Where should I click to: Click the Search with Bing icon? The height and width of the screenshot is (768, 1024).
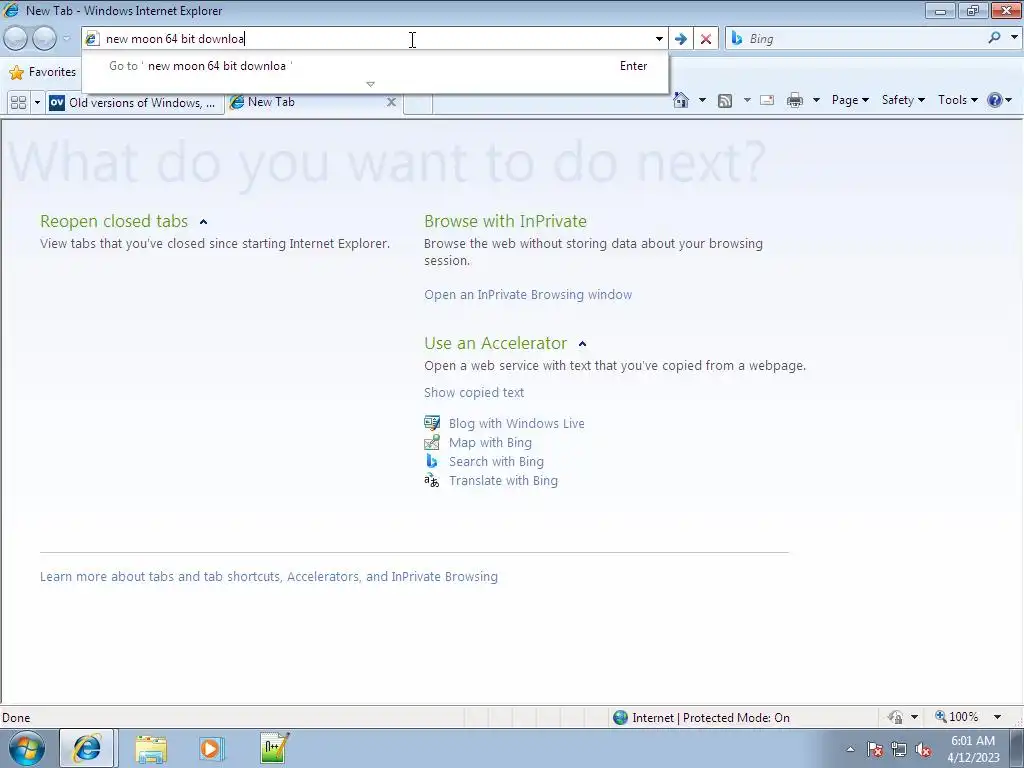tap(432, 461)
